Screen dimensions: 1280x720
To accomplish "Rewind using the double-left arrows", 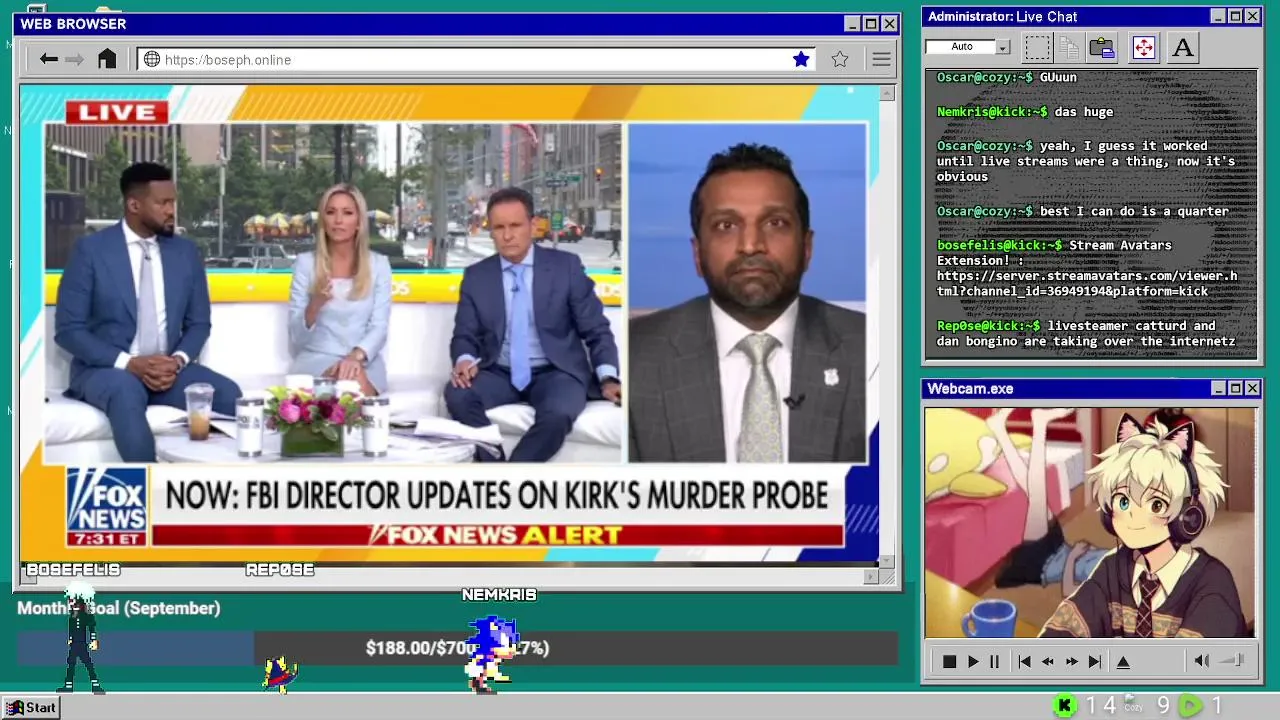I will pyautogui.click(x=1048, y=661).
